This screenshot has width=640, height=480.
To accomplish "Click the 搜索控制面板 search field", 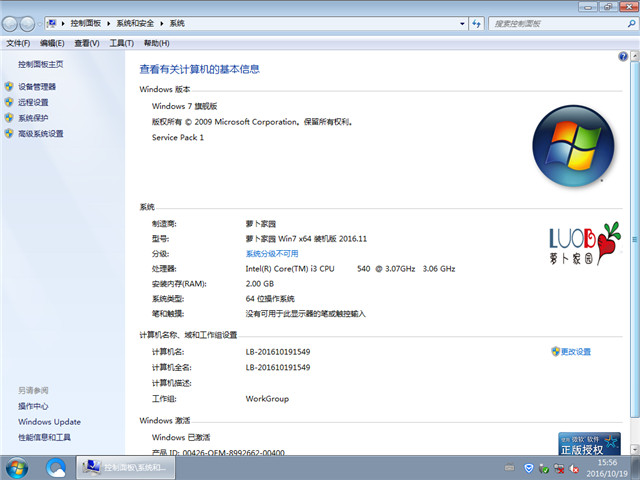I will [558, 24].
